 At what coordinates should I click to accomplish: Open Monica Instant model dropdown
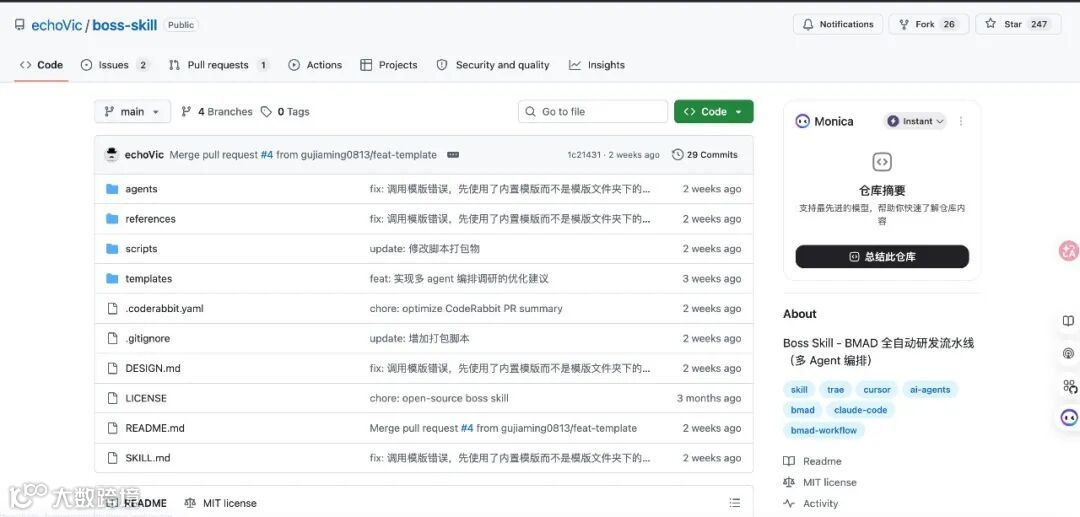click(915, 121)
